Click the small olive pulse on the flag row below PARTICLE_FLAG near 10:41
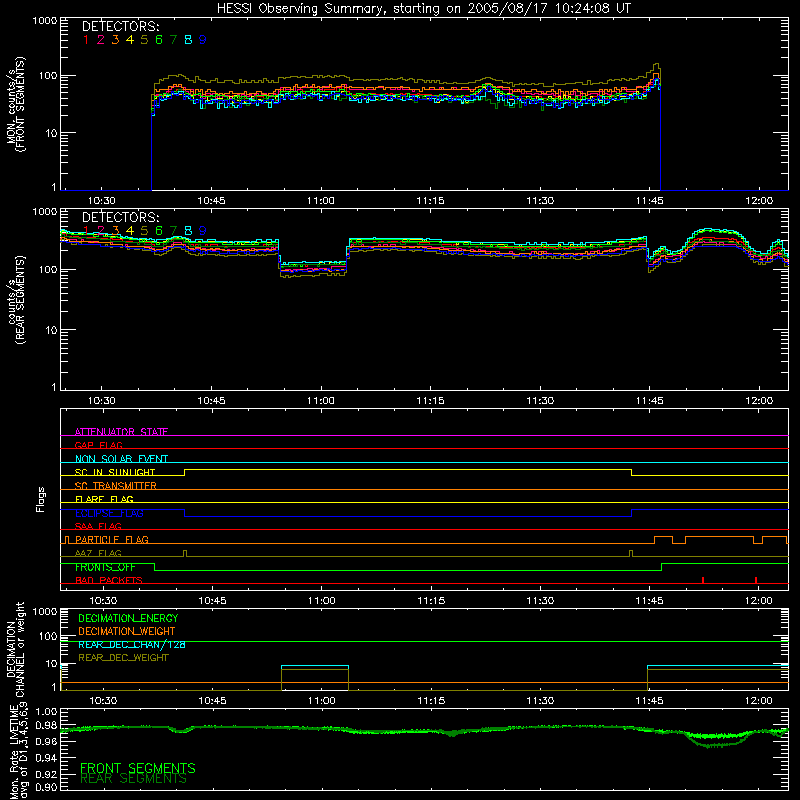This screenshot has width=800, height=800. click(x=185, y=553)
